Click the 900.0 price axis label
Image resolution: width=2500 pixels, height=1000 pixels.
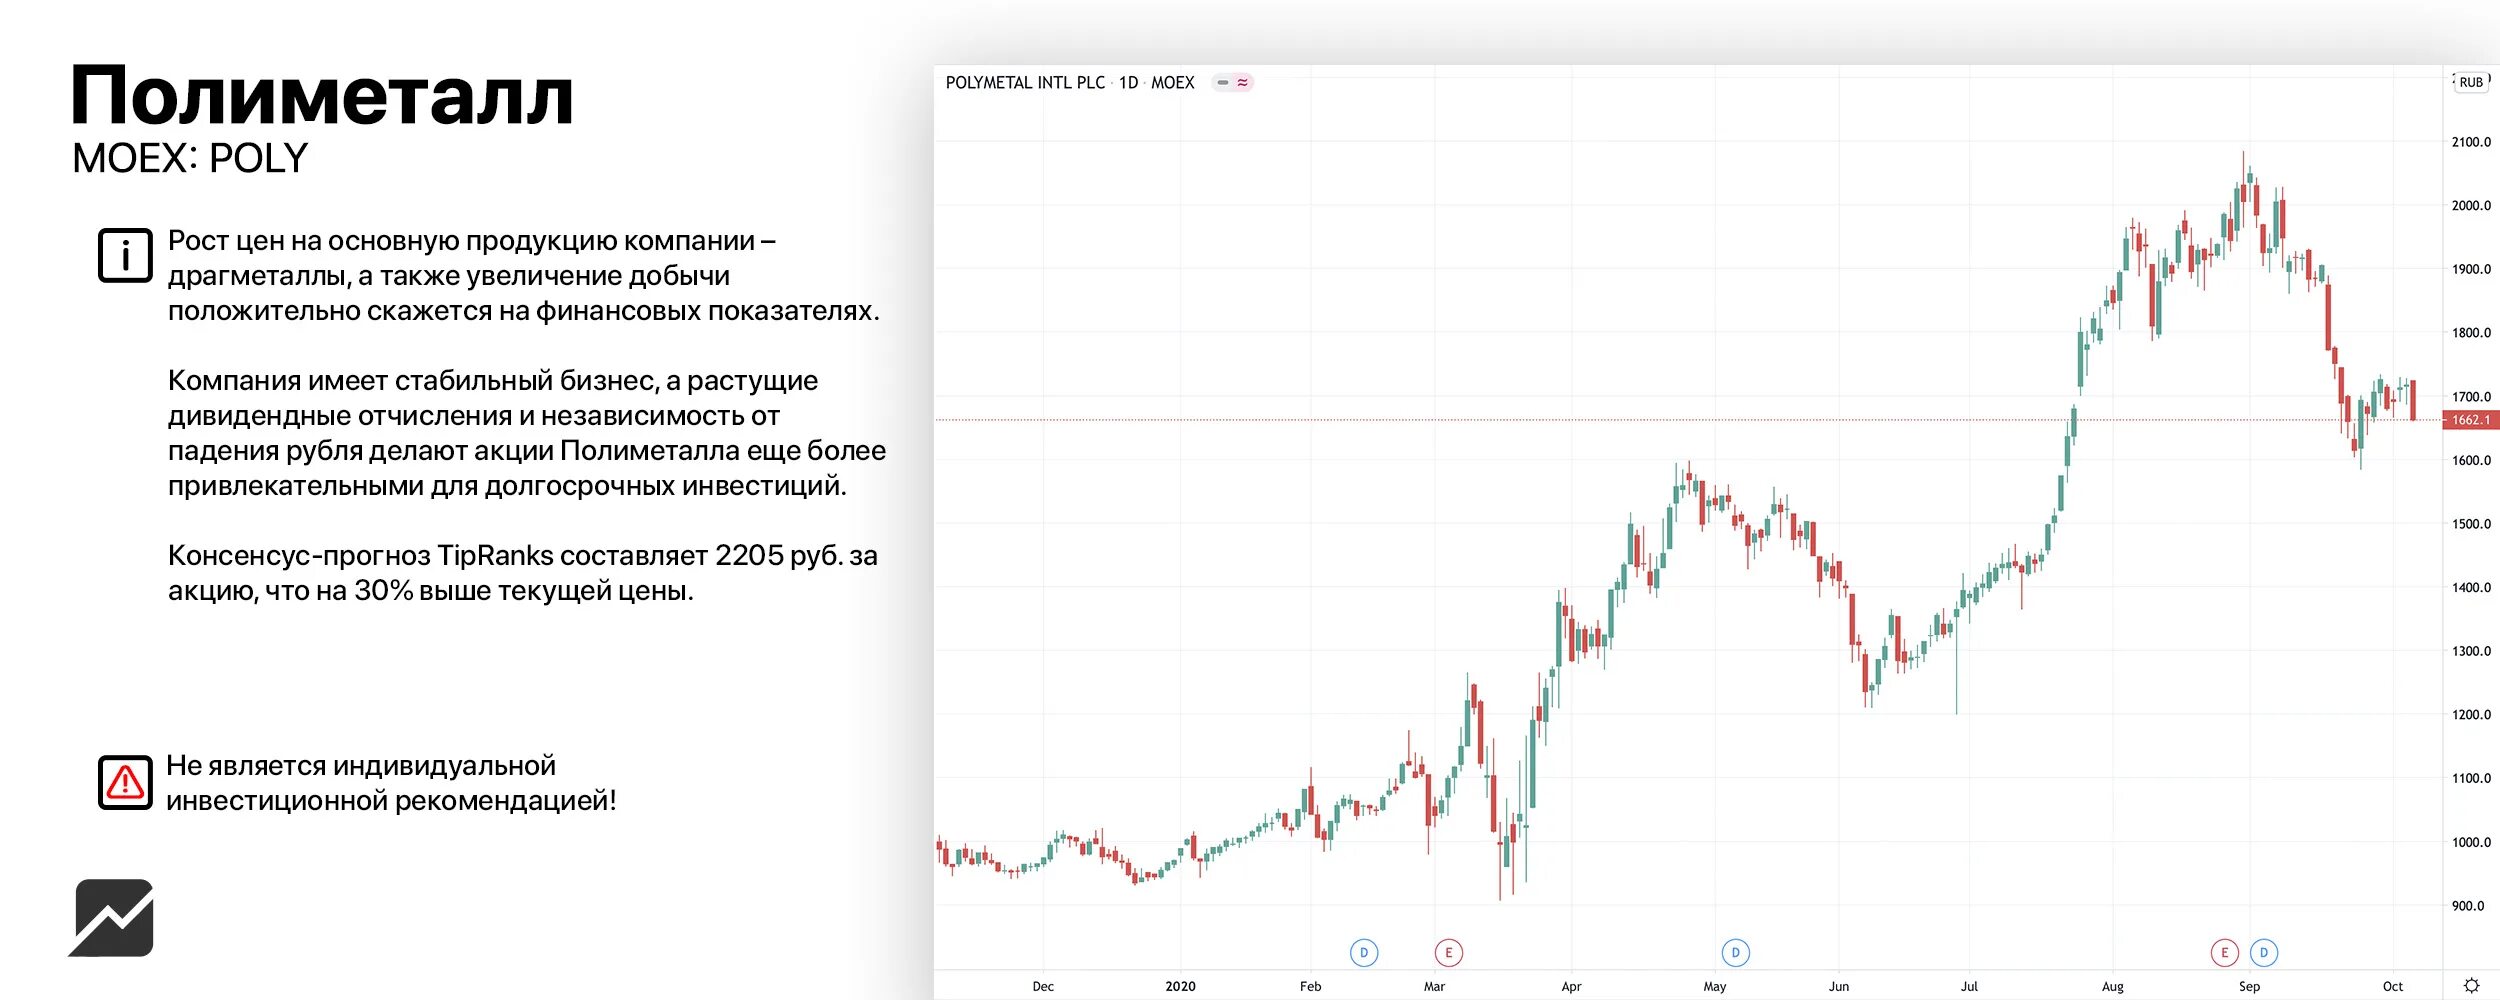click(2468, 906)
